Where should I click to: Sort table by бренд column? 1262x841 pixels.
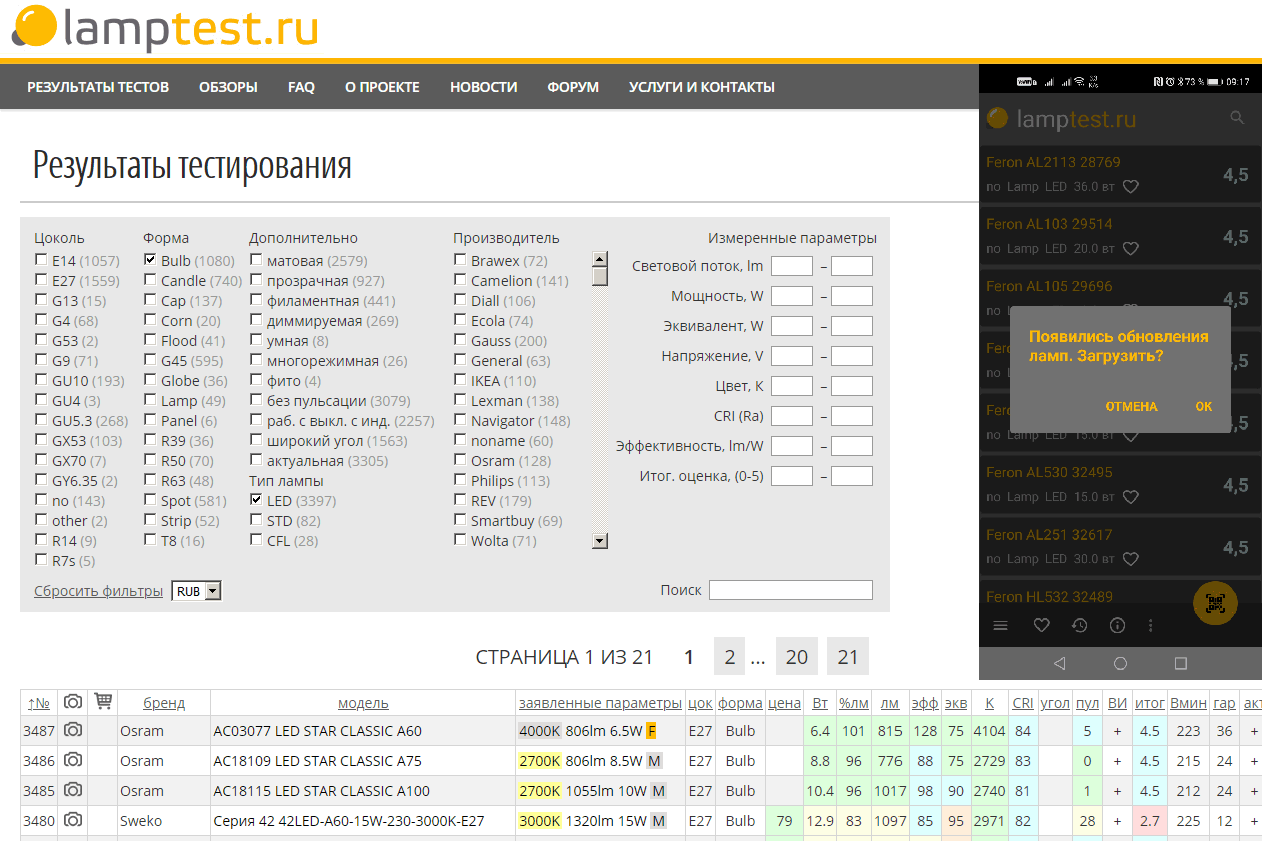click(164, 703)
